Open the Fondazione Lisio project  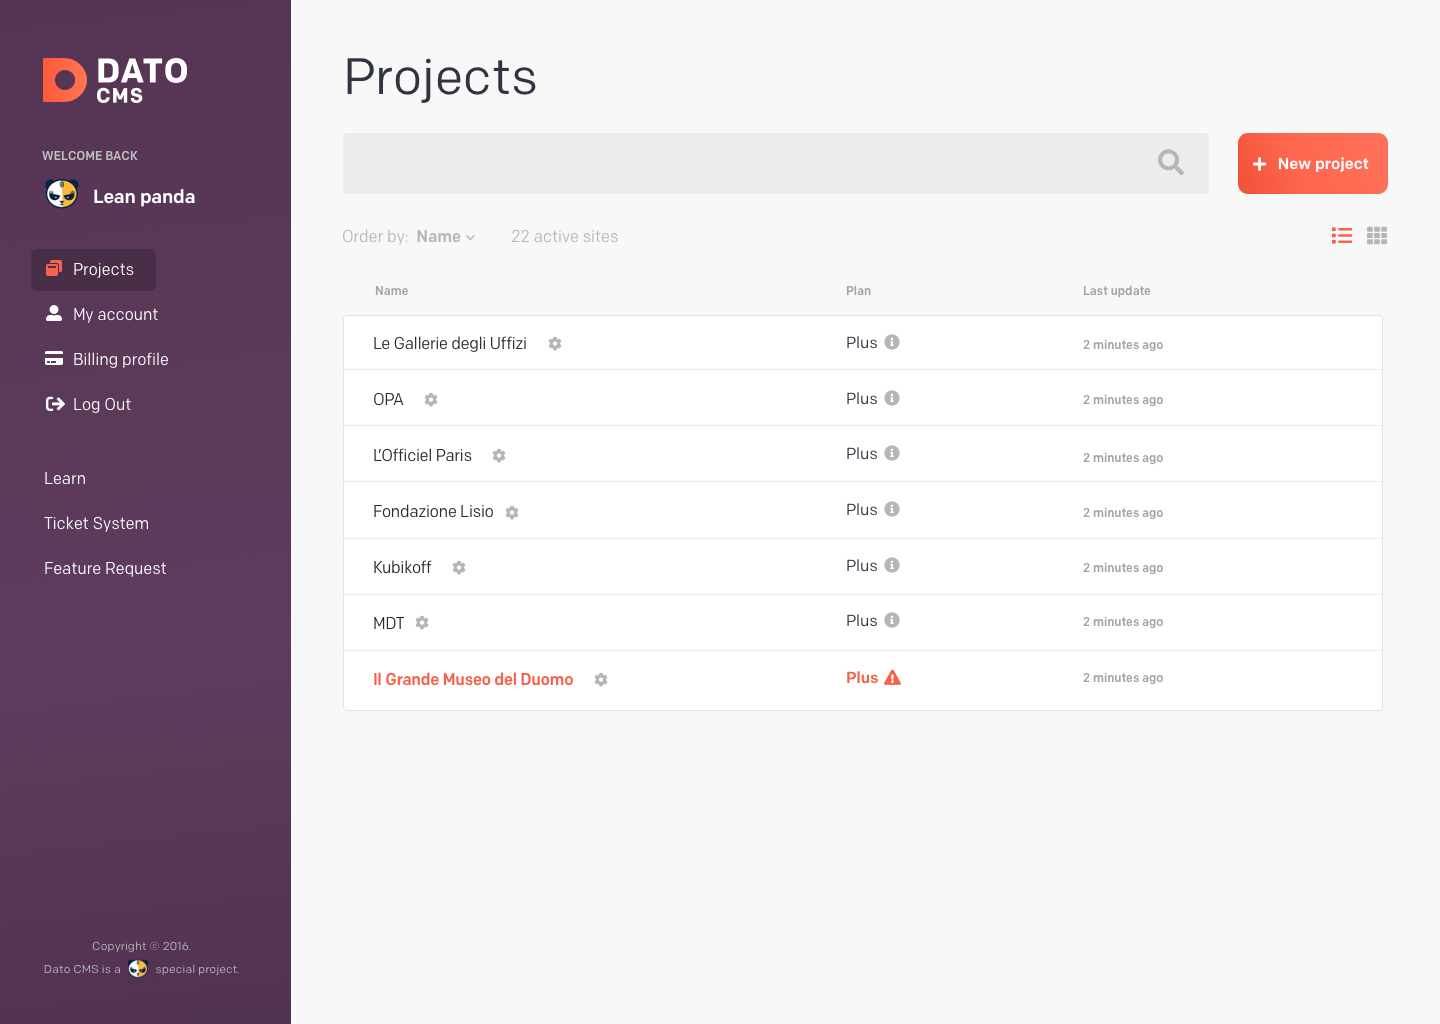[433, 511]
